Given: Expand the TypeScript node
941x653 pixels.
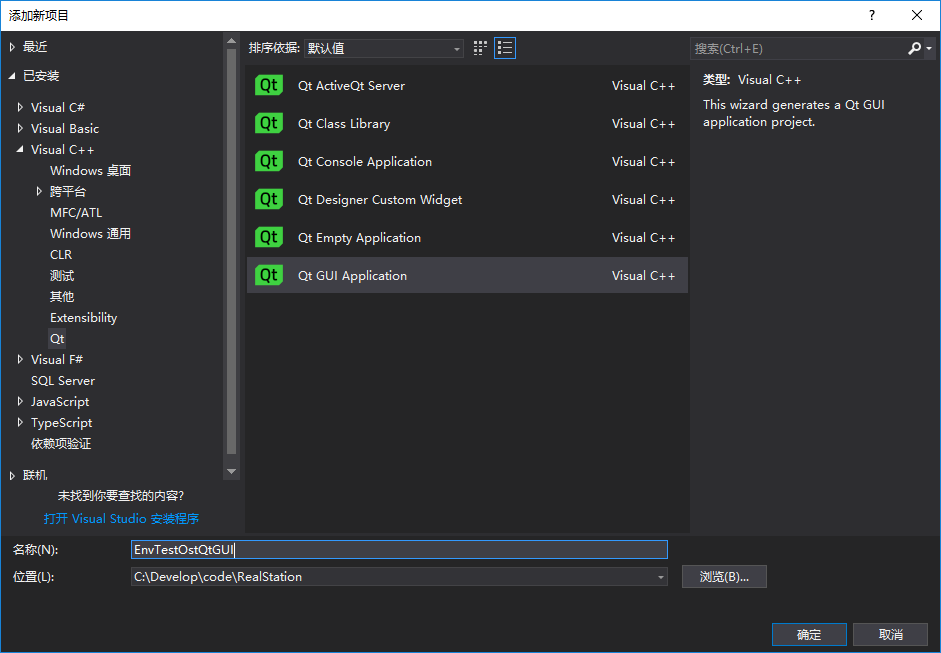Looking at the screenshot, I should (x=20, y=423).
